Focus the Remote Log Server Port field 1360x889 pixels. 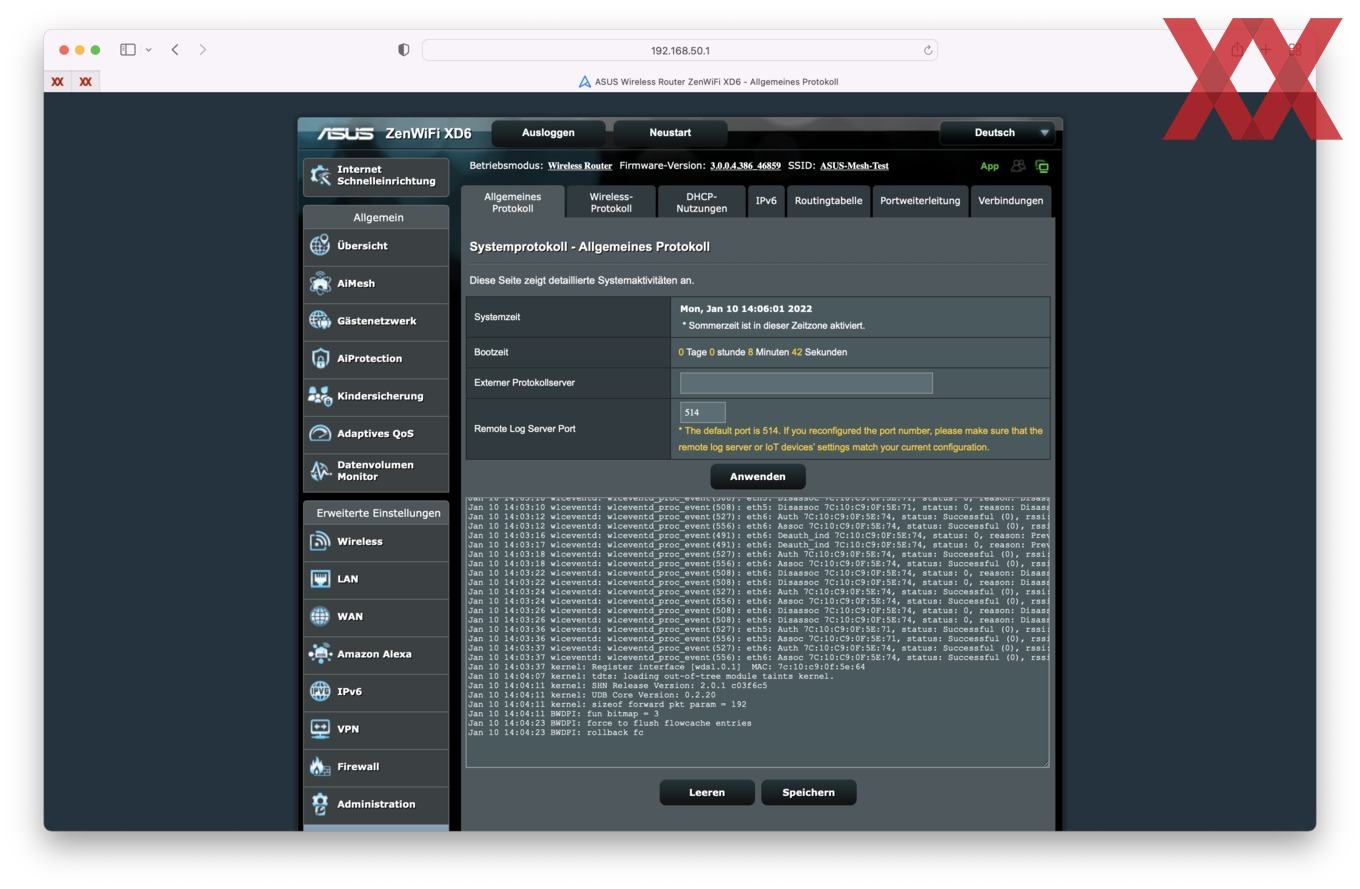702,412
